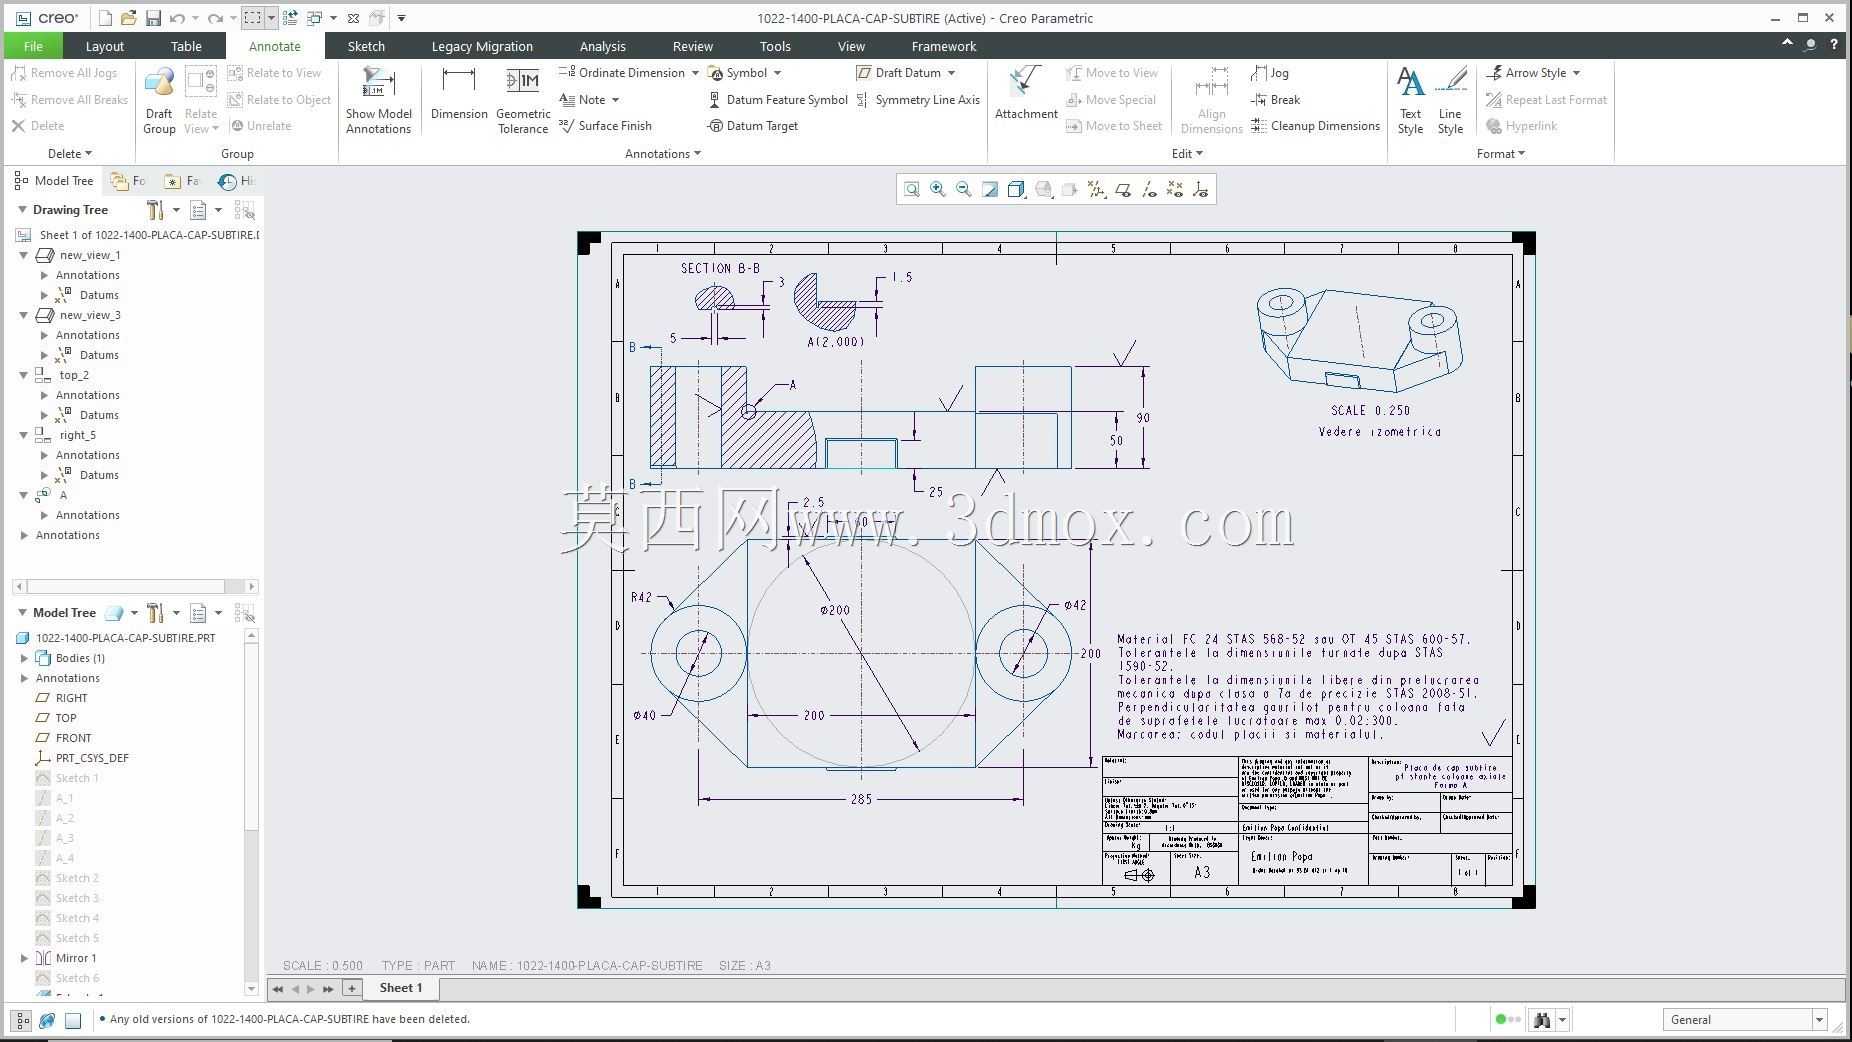Image resolution: width=1852 pixels, height=1042 pixels.
Task: Click the Repaint icon in graphics toolbar
Action: (990, 189)
